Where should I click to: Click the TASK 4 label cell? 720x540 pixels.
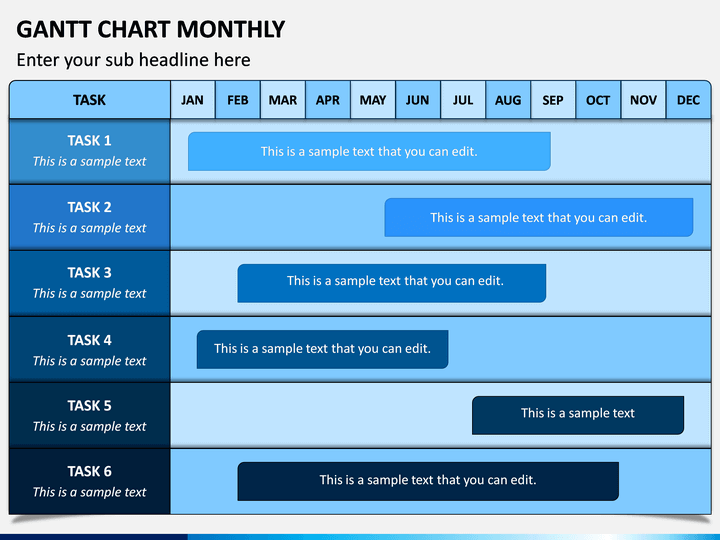coord(90,349)
